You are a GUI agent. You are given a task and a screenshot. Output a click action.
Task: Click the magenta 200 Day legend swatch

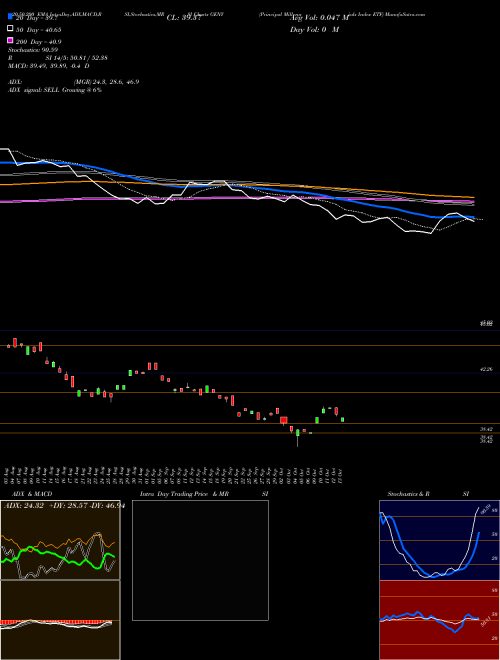tap(10, 40)
